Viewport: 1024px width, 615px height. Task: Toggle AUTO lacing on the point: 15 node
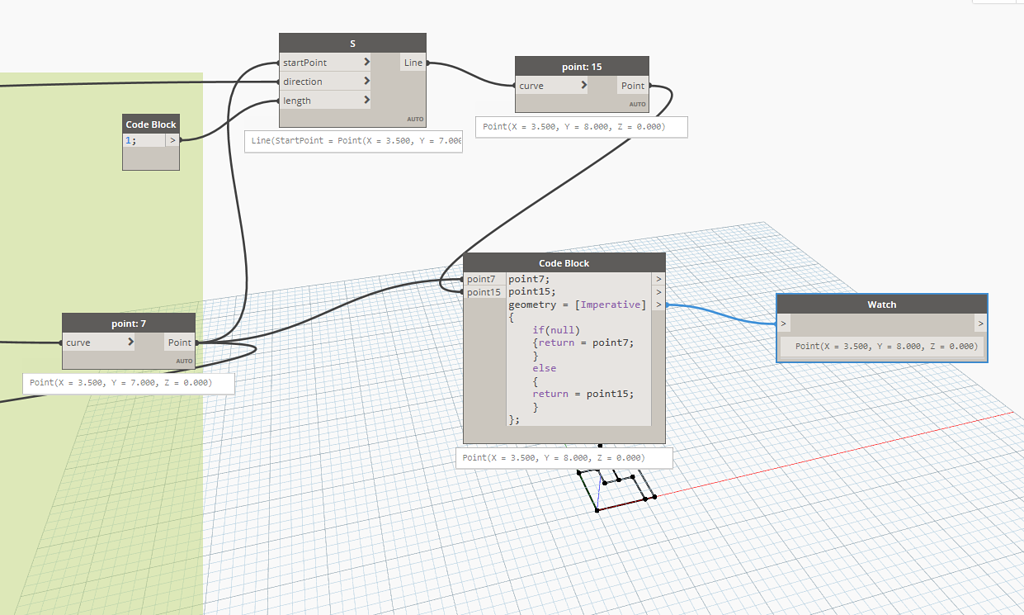point(638,103)
